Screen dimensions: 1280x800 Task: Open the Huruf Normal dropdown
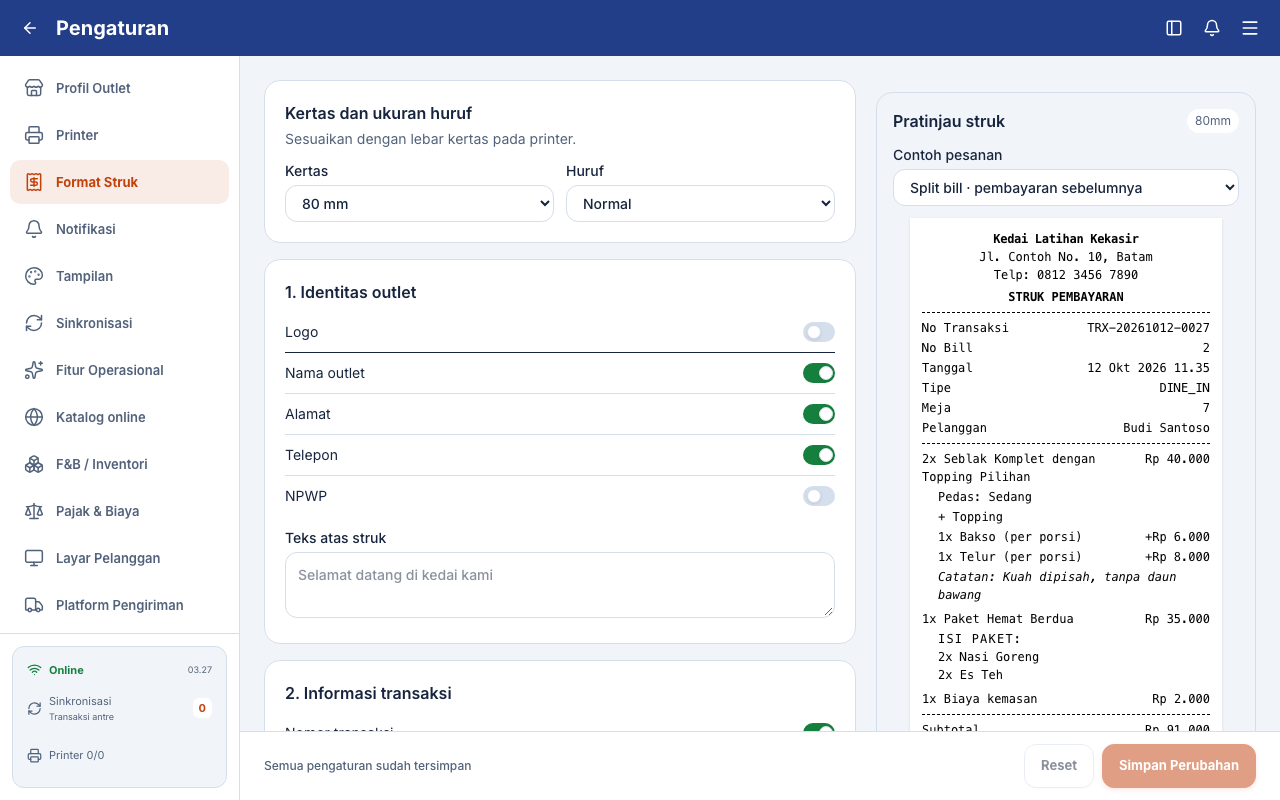pos(700,204)
